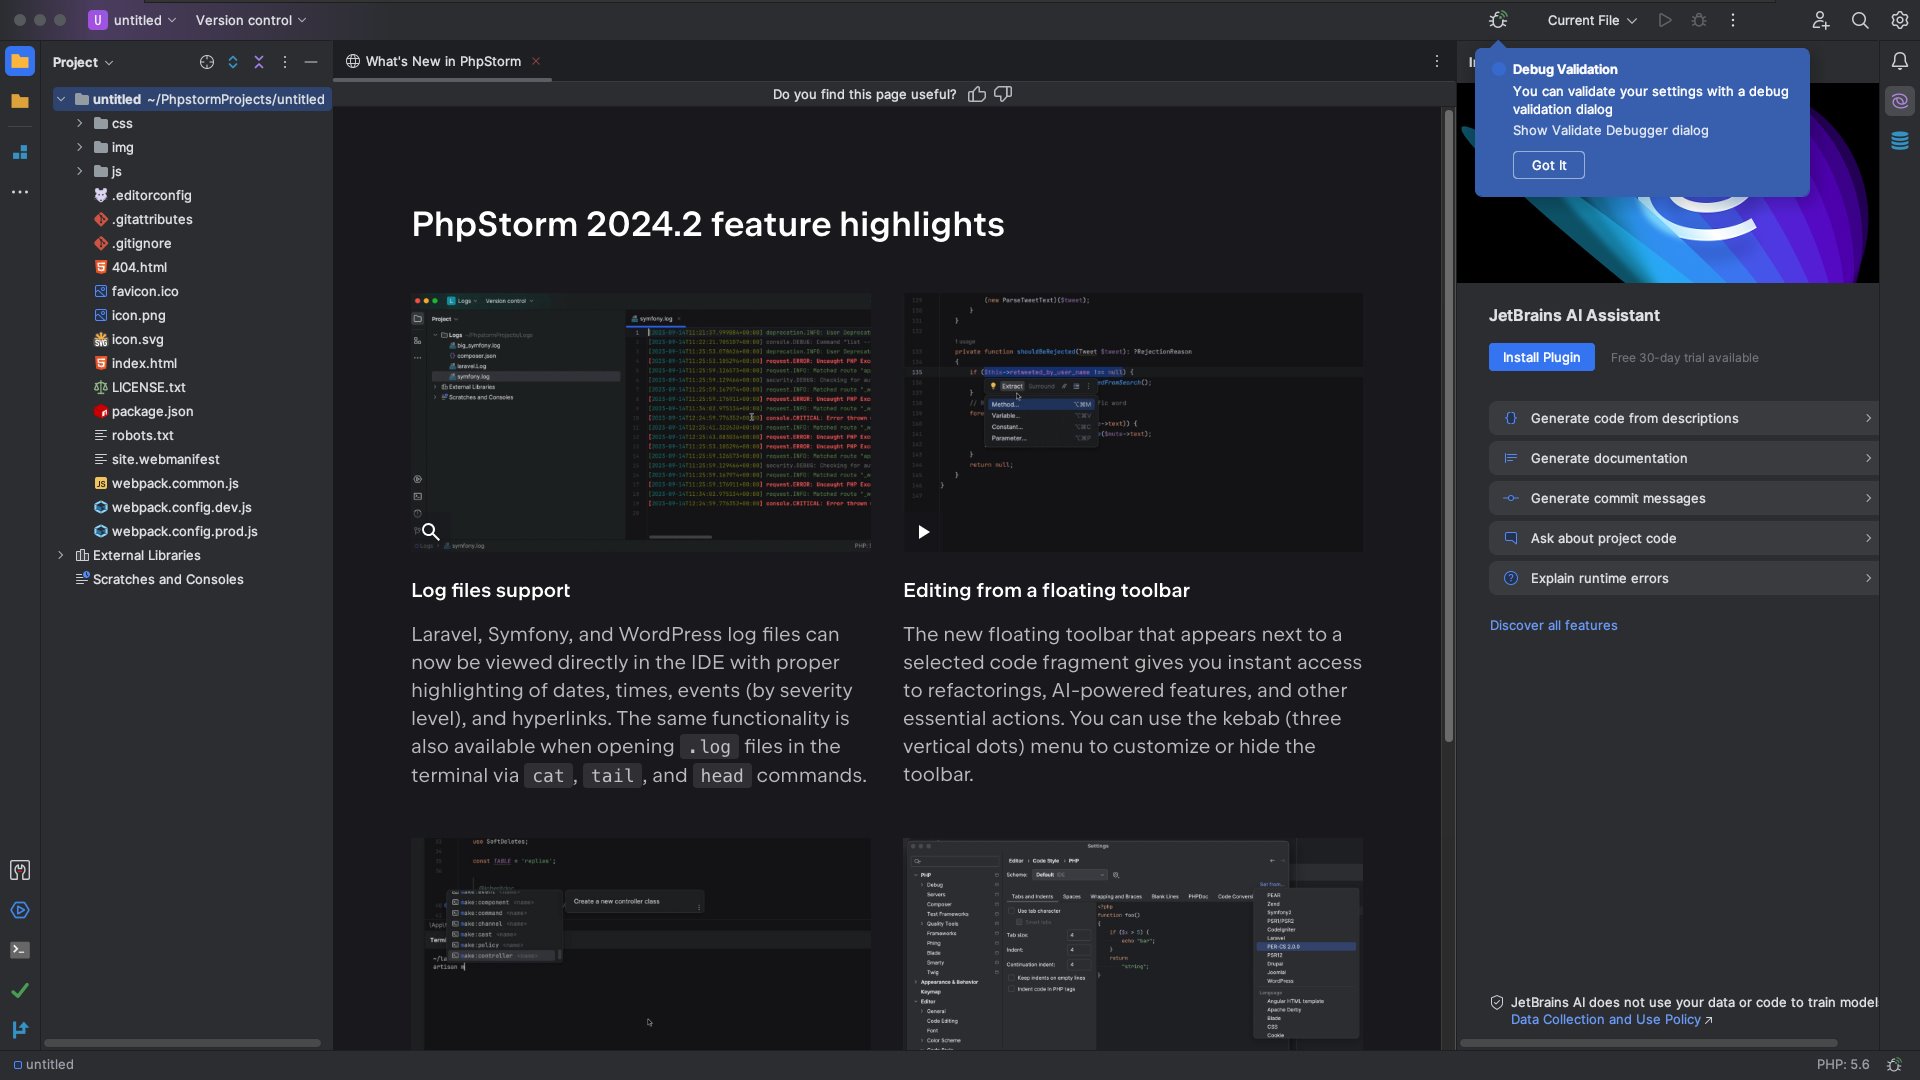Click the Discover all features link
Viewport: 1920px width, 1080px height.
point(1553,625)
